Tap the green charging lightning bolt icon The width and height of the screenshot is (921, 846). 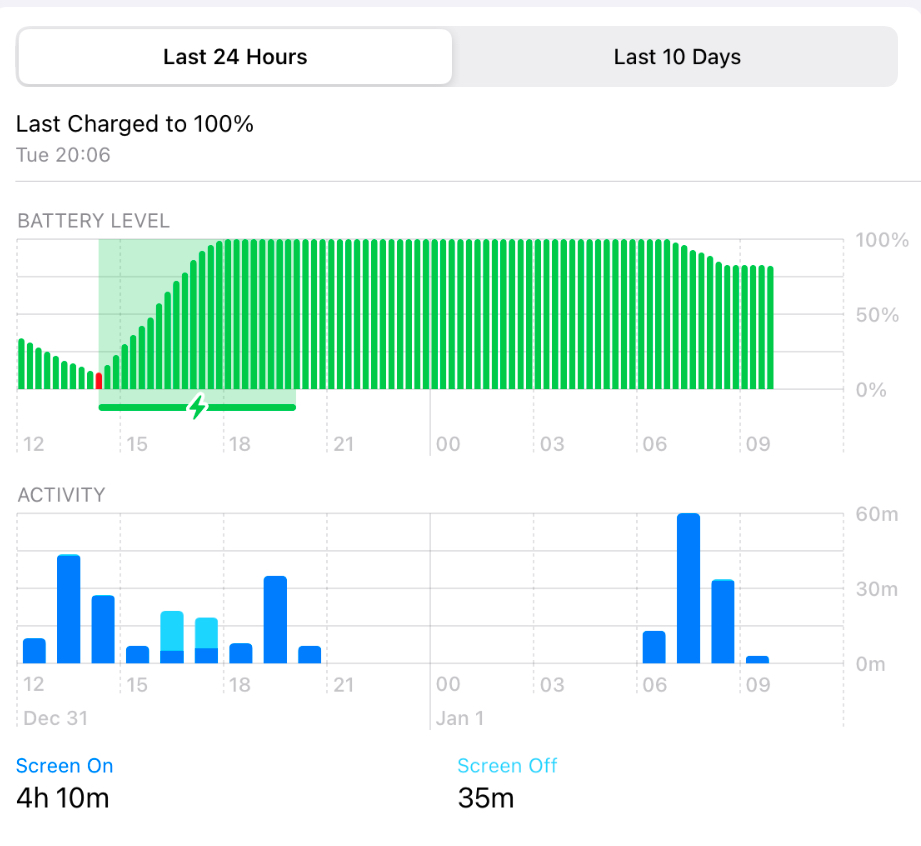tap(198, 406)
